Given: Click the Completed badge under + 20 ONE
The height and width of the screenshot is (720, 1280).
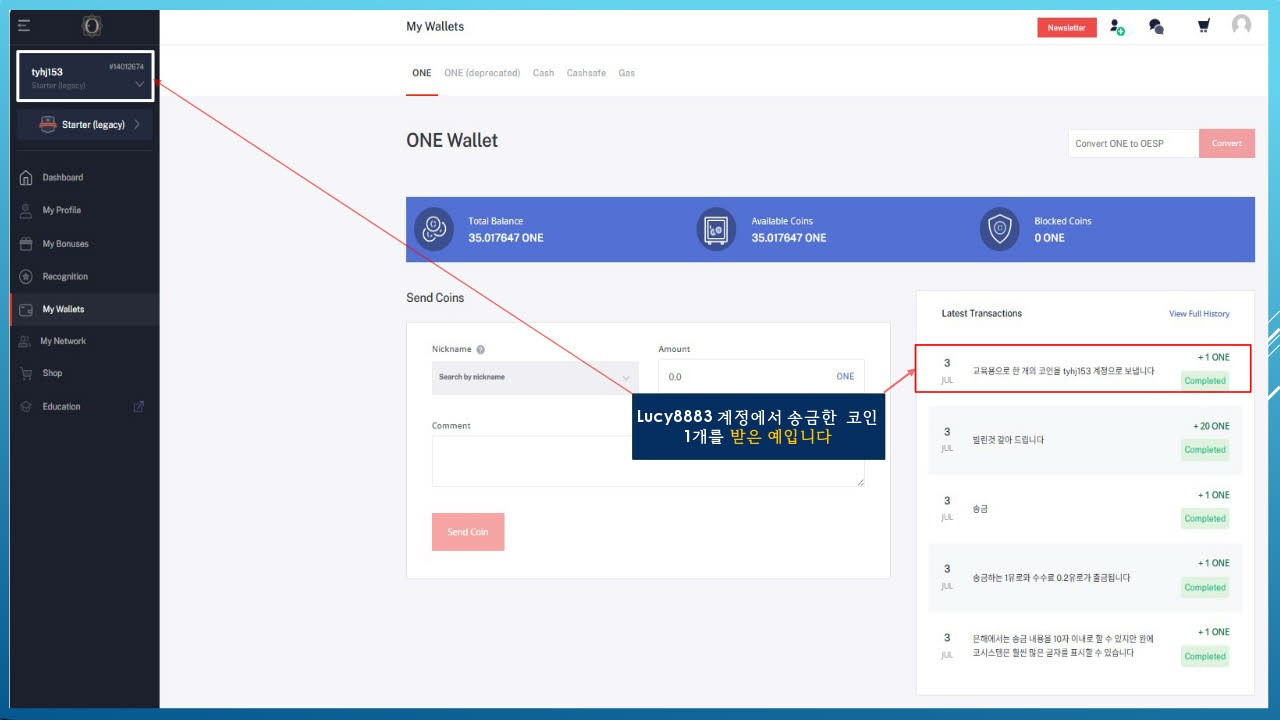Looking at the screenshot, I should (1205, 450).
